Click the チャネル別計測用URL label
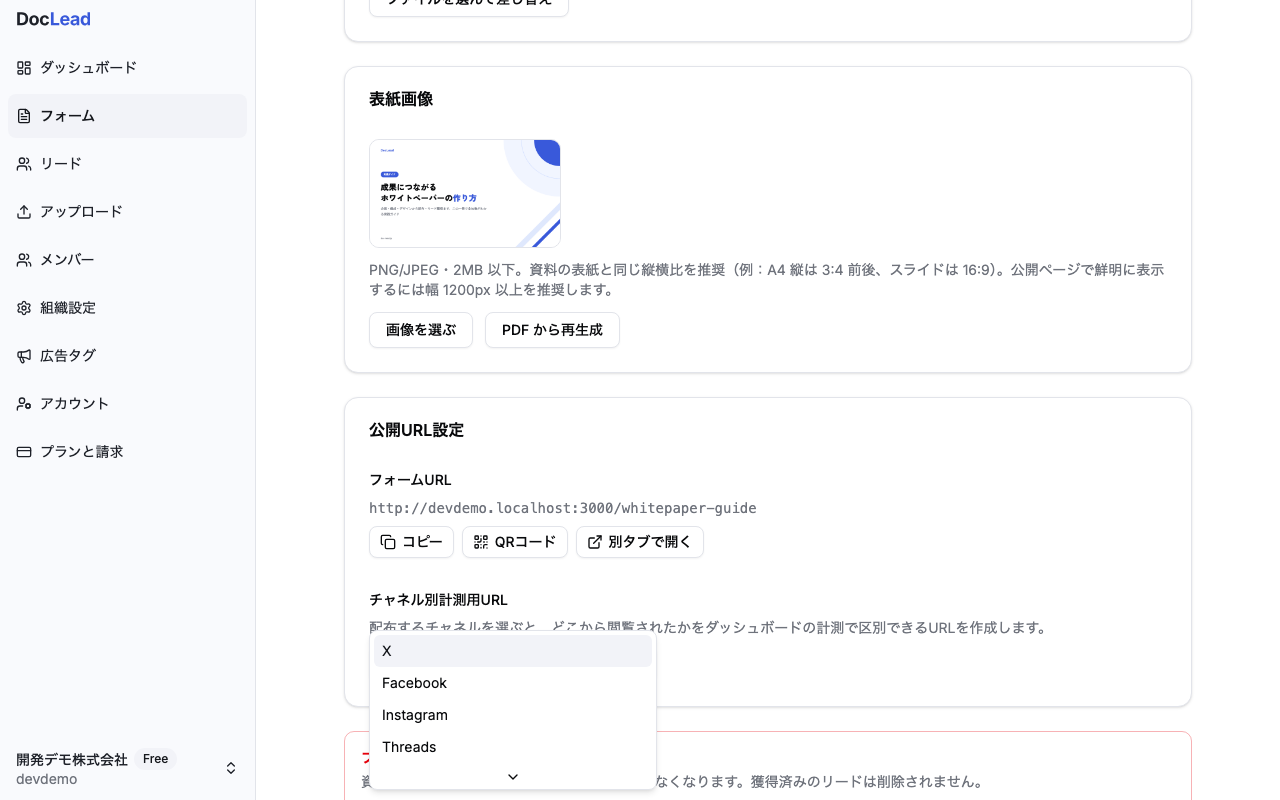Viewport: 1280px width, 800px height. (x=438, y=600)
